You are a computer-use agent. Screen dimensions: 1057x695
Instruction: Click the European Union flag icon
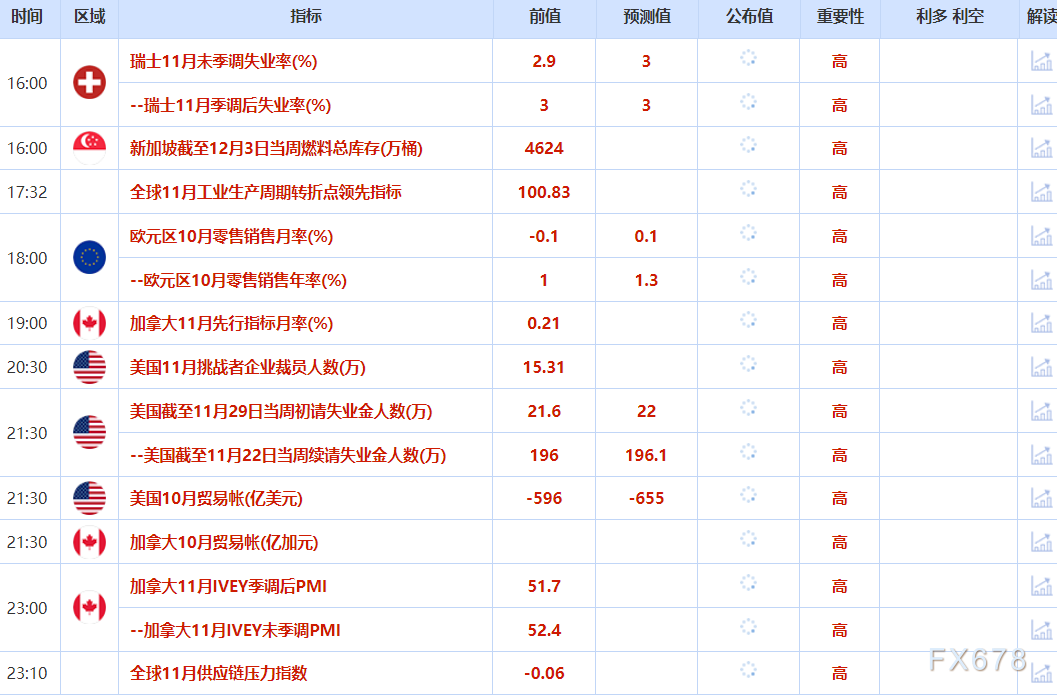pyautogui.click(x=89, y=257)
